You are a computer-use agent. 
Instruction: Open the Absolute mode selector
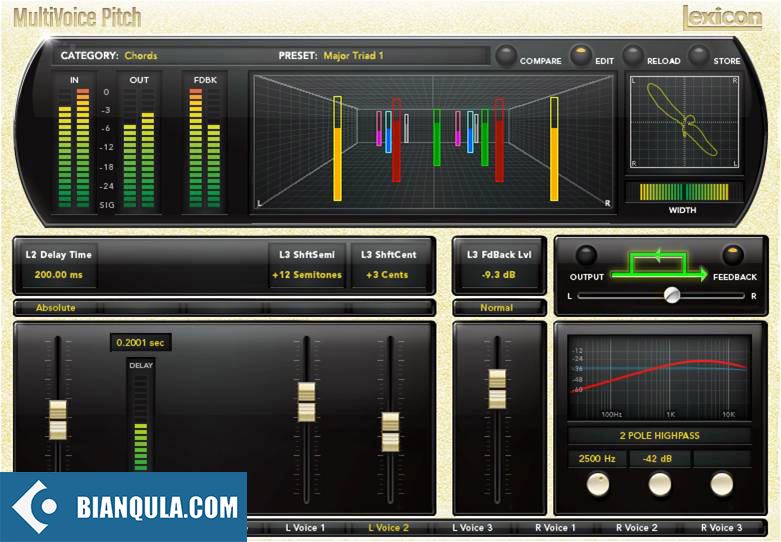pos(56,308)
